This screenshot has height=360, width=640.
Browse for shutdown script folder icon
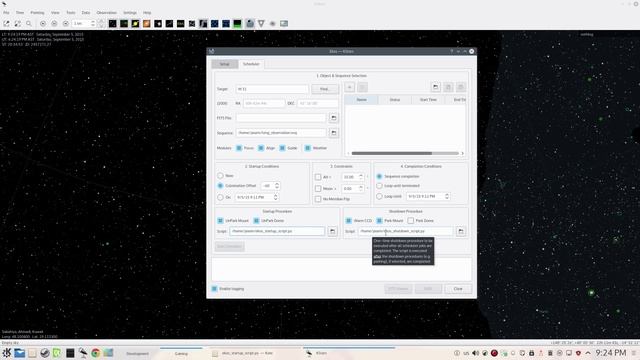tap(461, 231)
